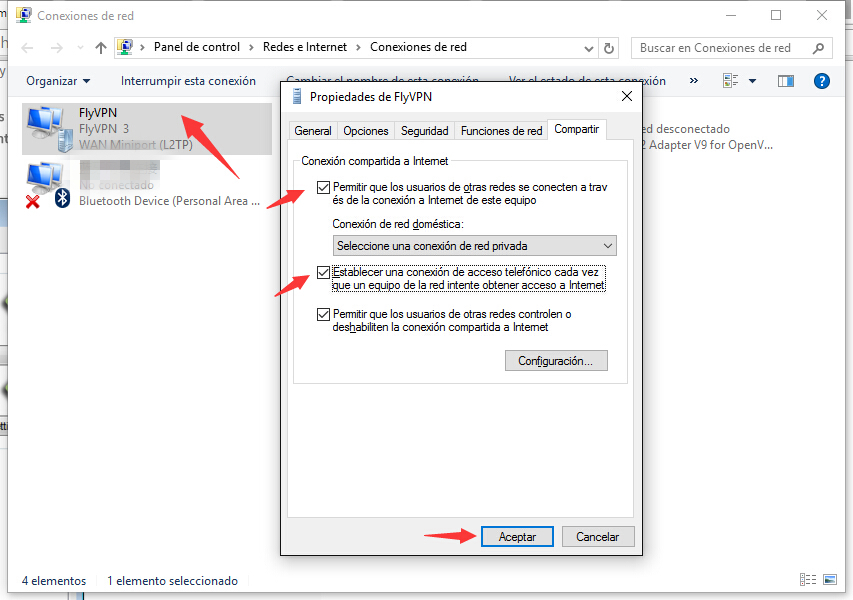Image resolution: width=853 pixels, height=600 pixels.
Task: Click Redes e Internet breadcrumb
Action: (305, 47)
